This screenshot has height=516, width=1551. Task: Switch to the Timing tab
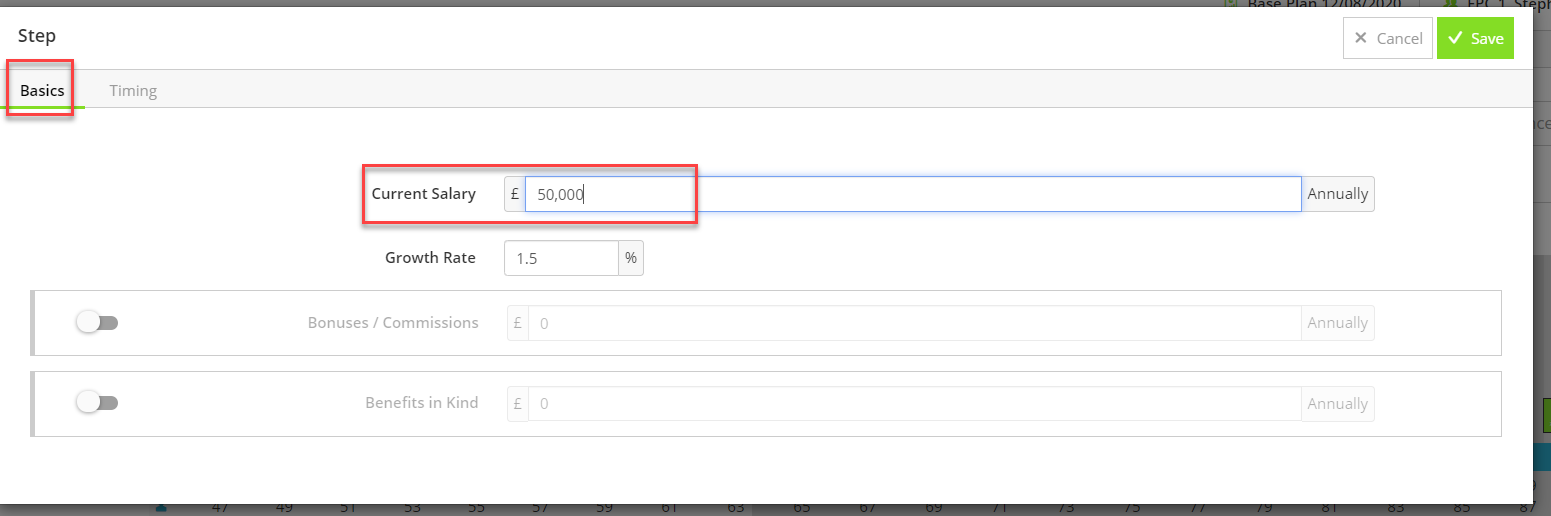pyautogui.click(x=133, y=90)
